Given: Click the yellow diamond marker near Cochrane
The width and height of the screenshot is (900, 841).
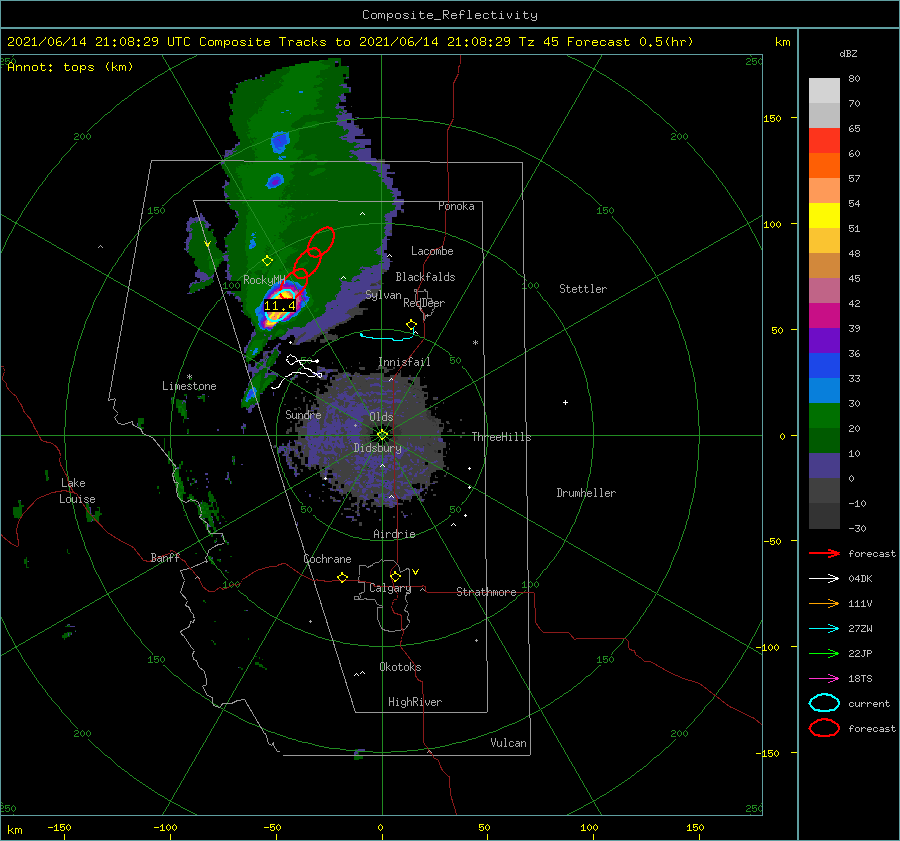Looking at the screenshot, I should point(343,578).
